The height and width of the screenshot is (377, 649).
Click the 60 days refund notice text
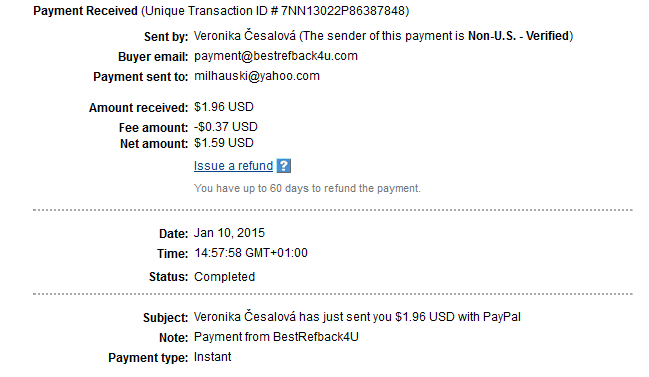pos(307,188)
